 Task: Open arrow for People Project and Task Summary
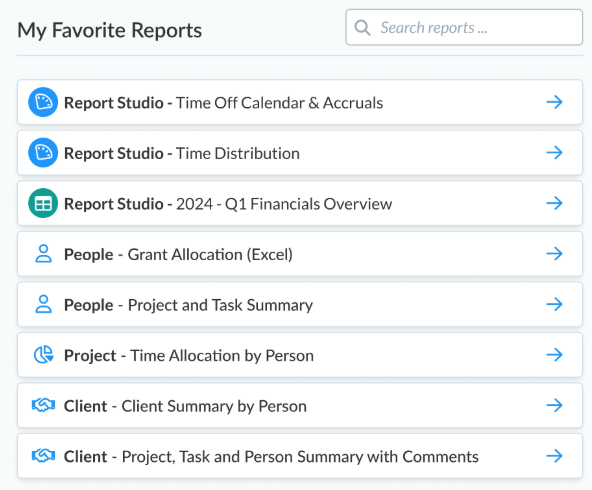[x=555, y=304]
